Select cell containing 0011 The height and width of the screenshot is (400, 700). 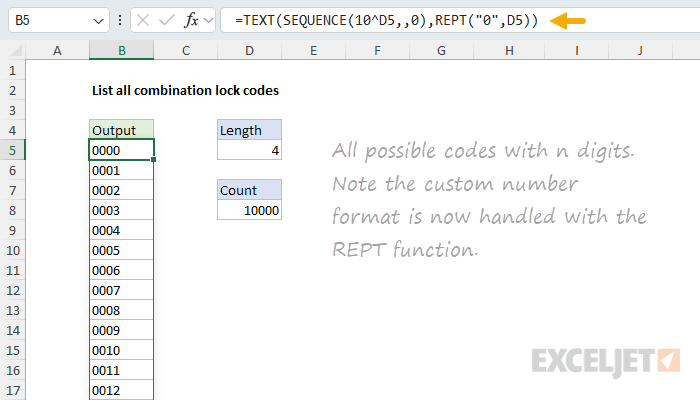click(x=121, y=371)
